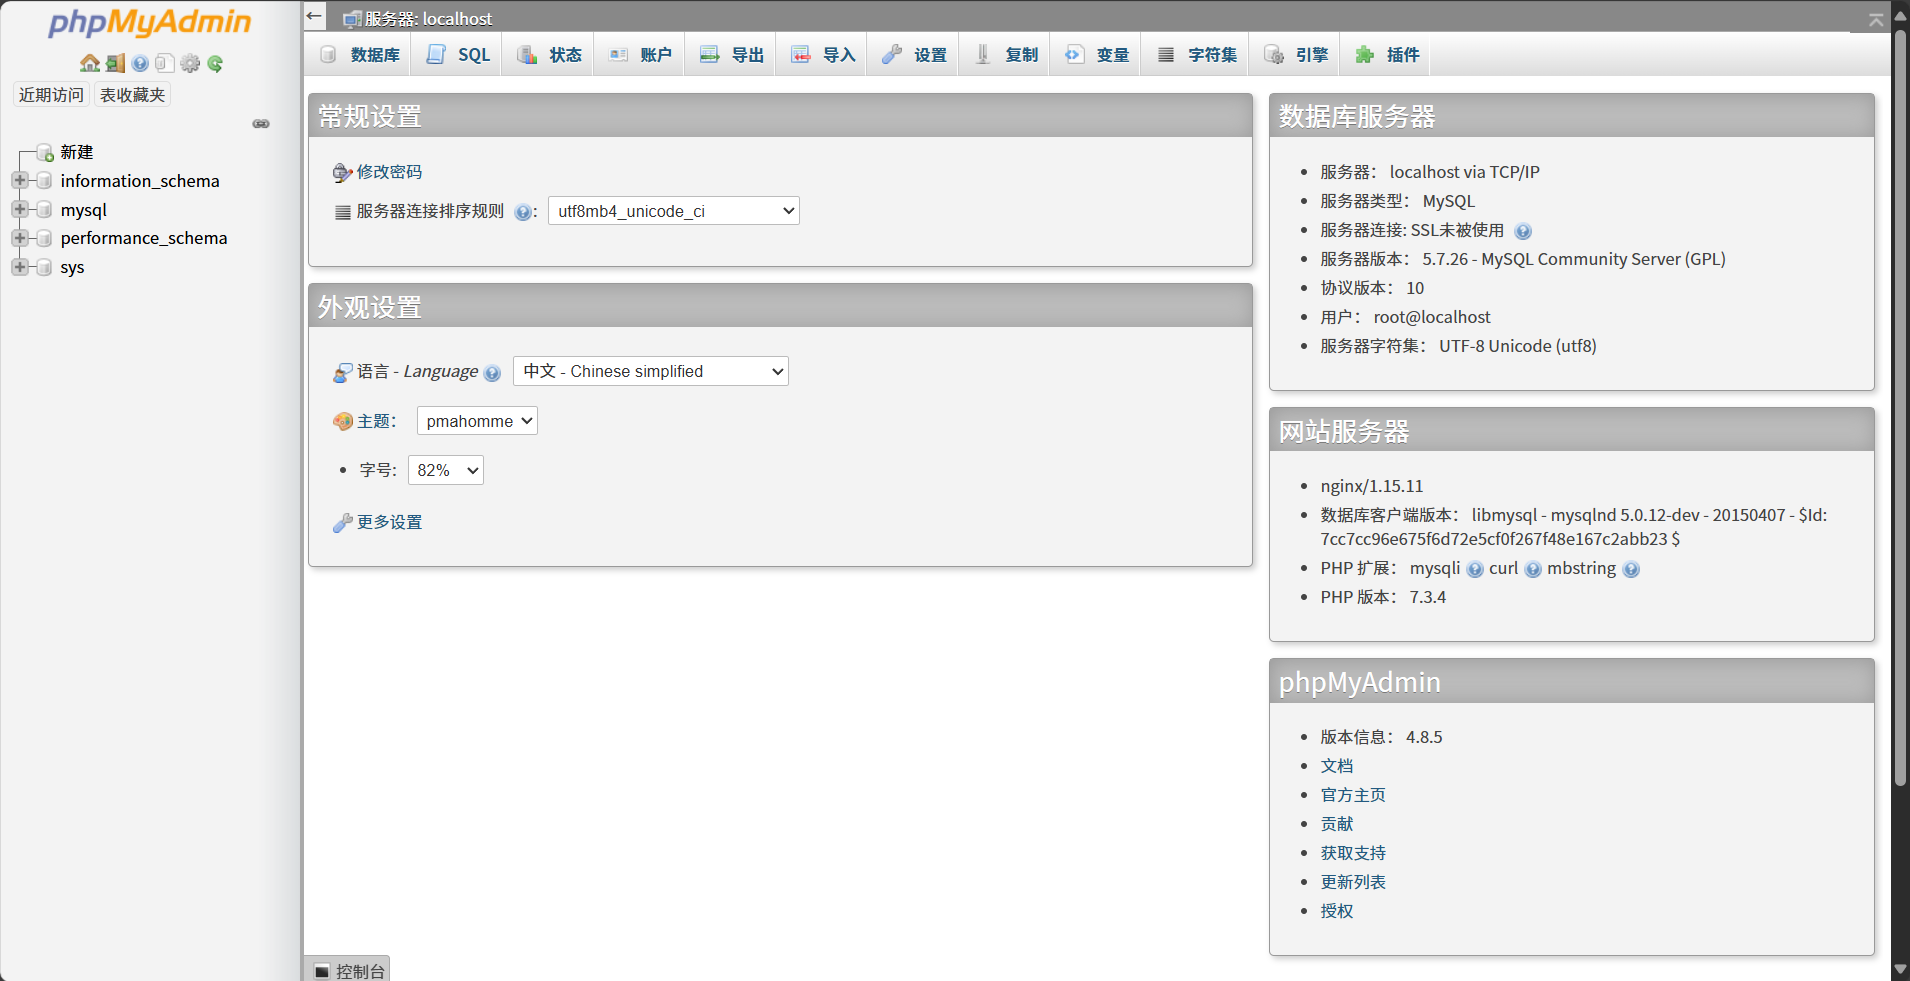Click the 更多设置 more settings link

coord(389,523)
